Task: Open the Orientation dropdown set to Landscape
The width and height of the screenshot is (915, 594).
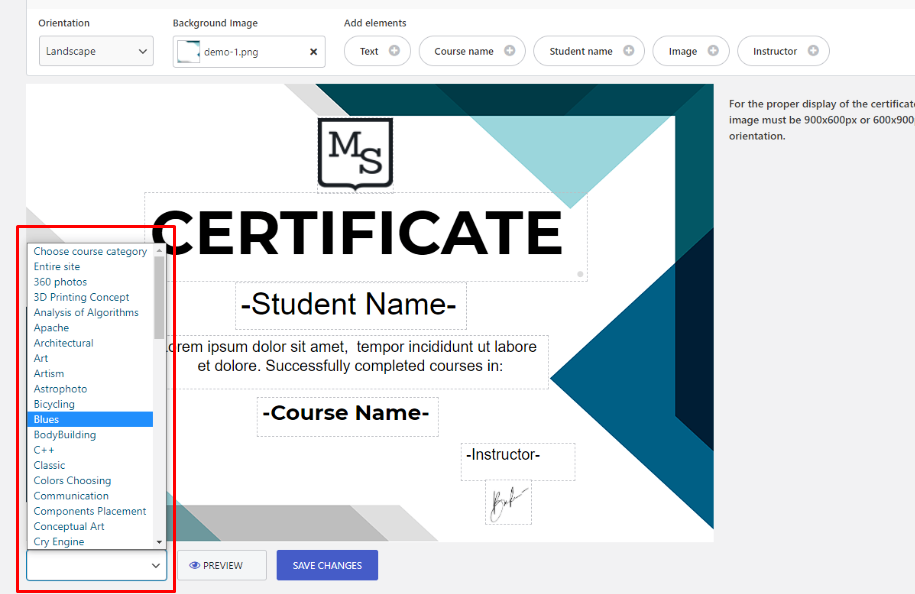Action: 96,51
